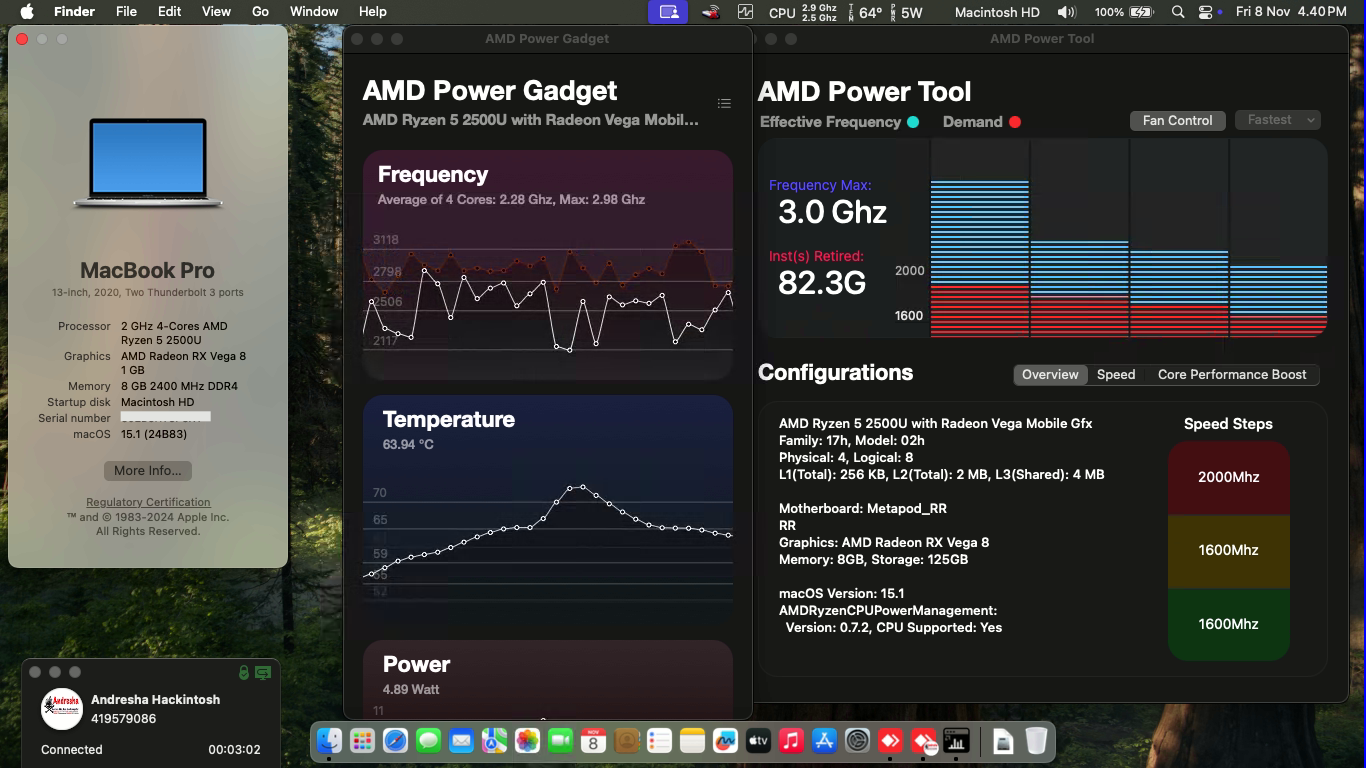This screenshot has height=768, width=1366.
Task: Click the Andresha profile logo in AnyDesk
Action: pos(62,708)
